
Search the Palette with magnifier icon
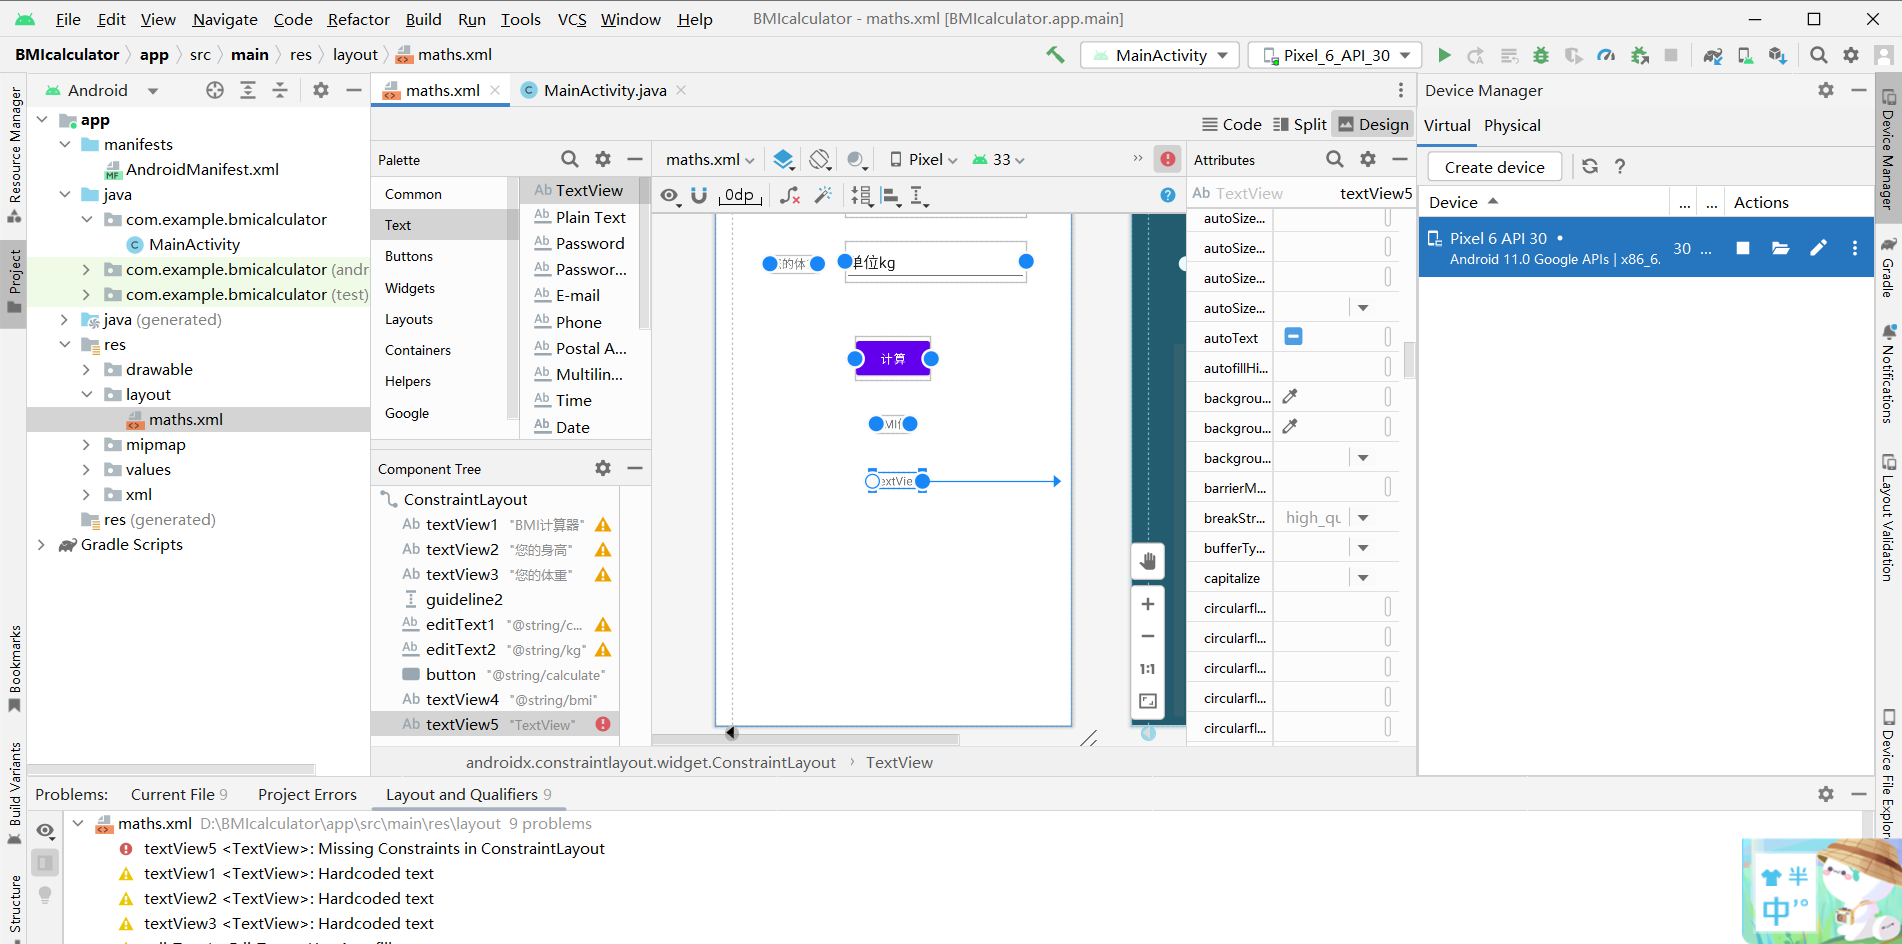570,159
